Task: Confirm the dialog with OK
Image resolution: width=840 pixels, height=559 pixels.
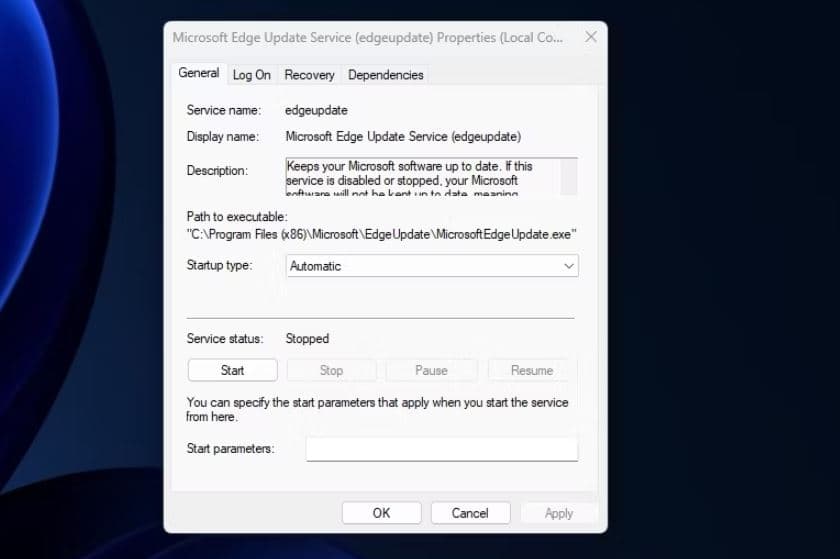Action: coord(381,513)
